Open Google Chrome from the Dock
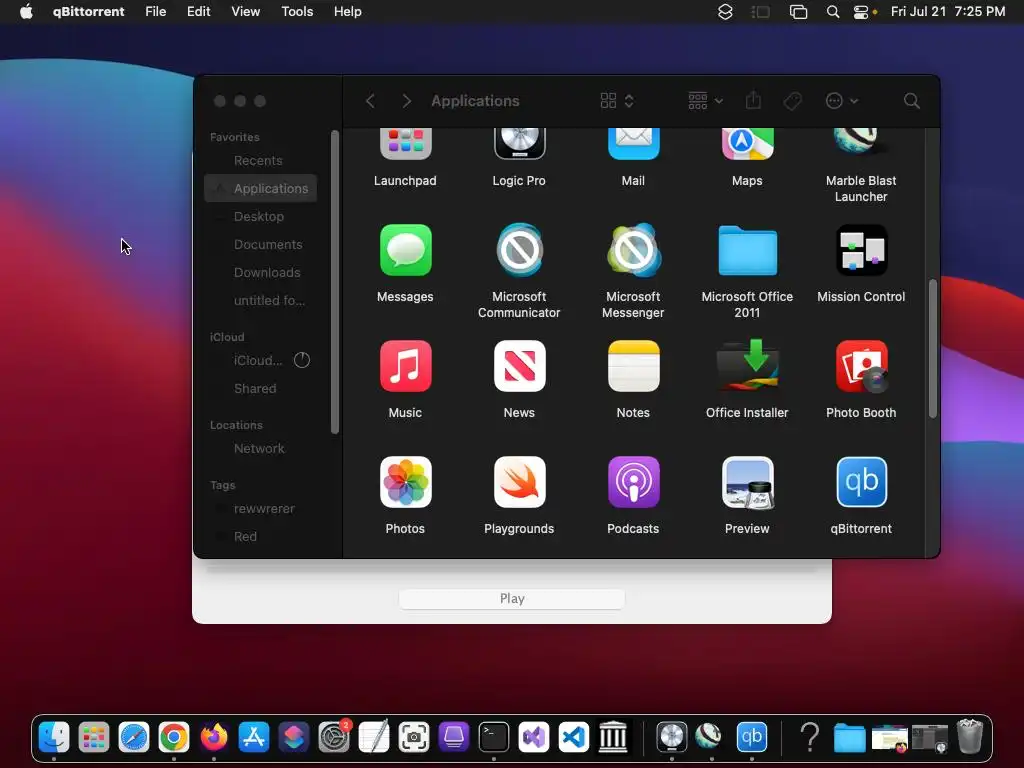The width and height of the screenshot is (1024, 768). 174,737
